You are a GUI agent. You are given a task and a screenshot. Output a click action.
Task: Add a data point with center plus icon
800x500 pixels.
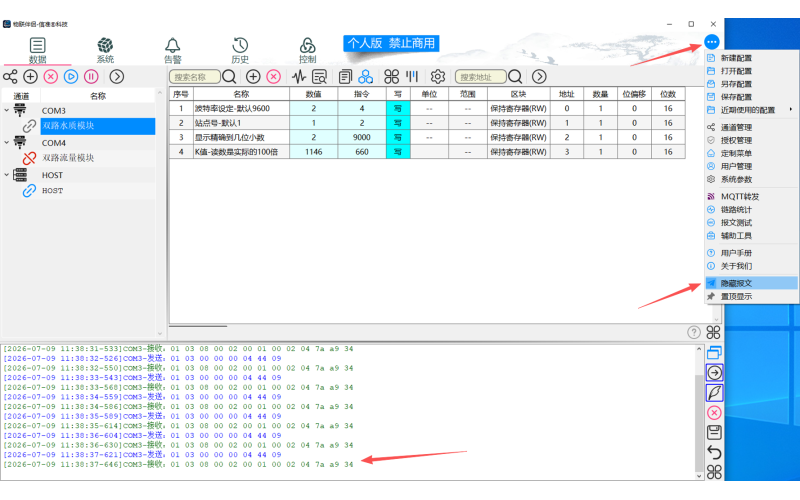253,77
